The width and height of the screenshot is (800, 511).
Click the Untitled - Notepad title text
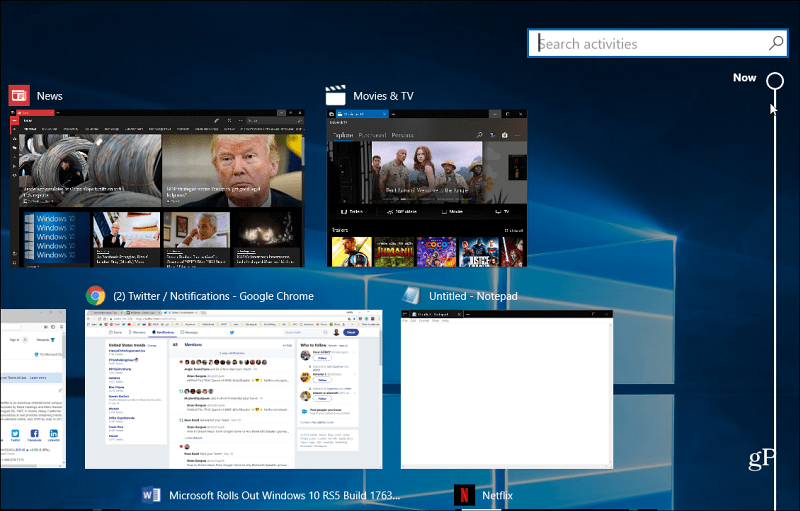click(473, 296)
